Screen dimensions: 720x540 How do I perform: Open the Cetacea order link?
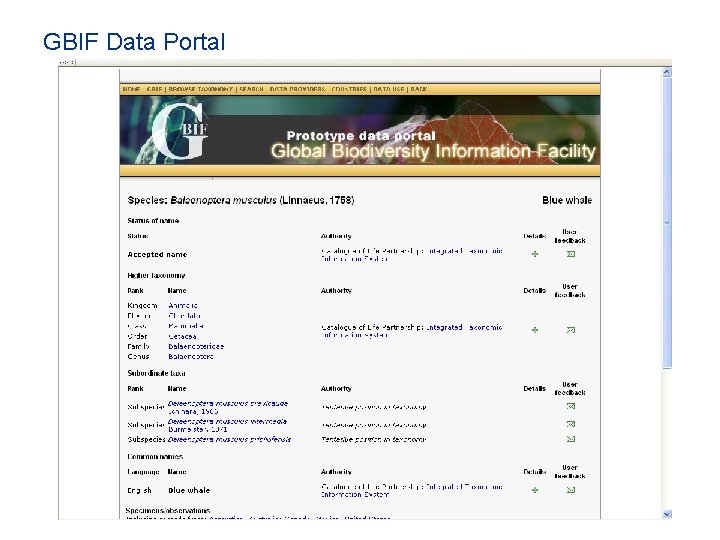182,336
